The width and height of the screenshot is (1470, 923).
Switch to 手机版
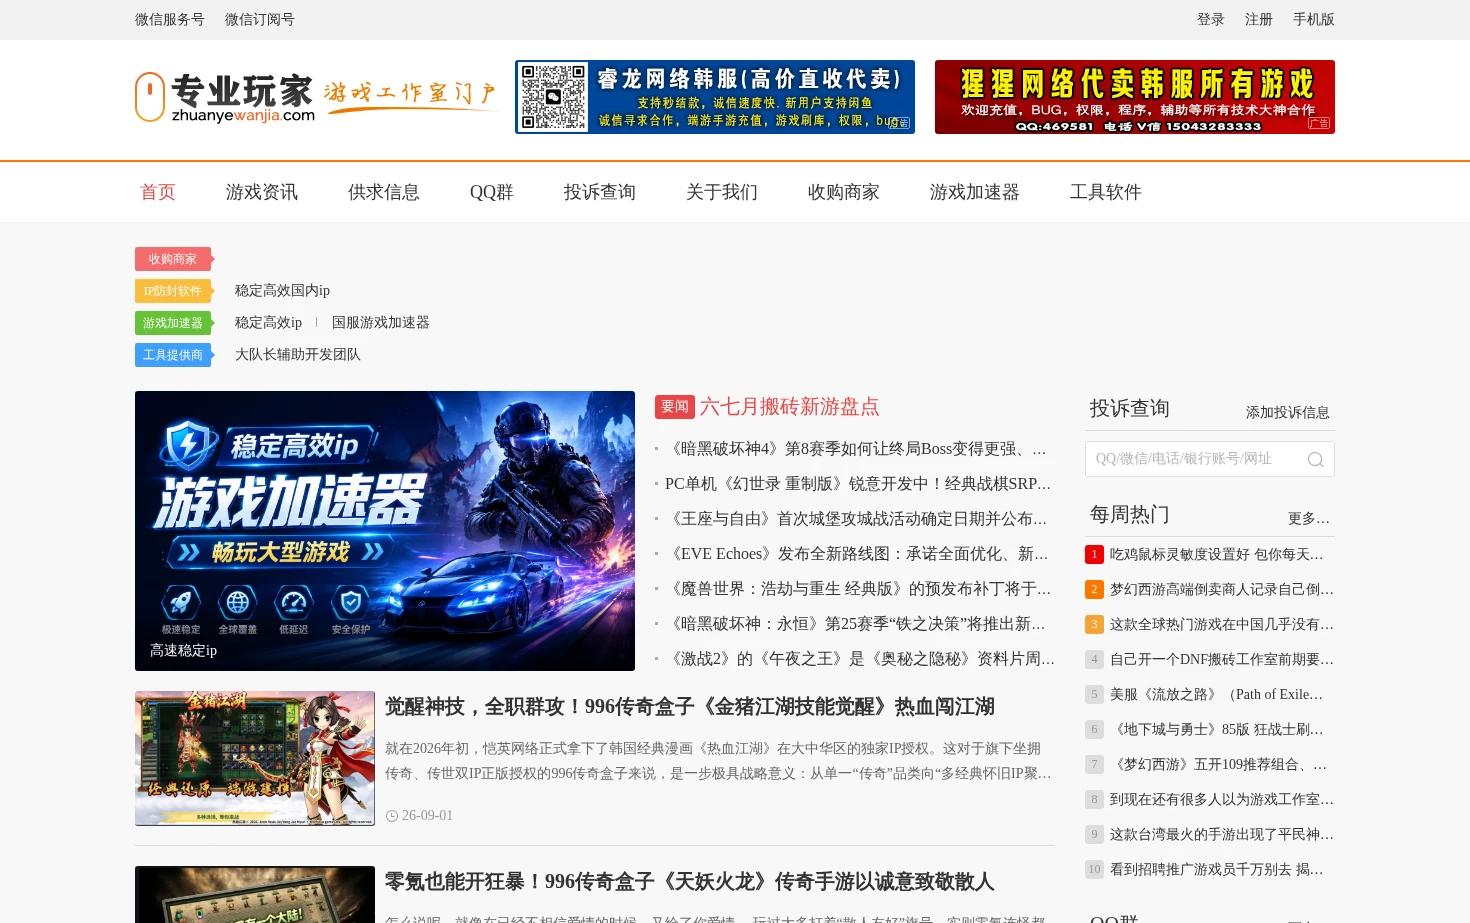(x=1314, y=19)
